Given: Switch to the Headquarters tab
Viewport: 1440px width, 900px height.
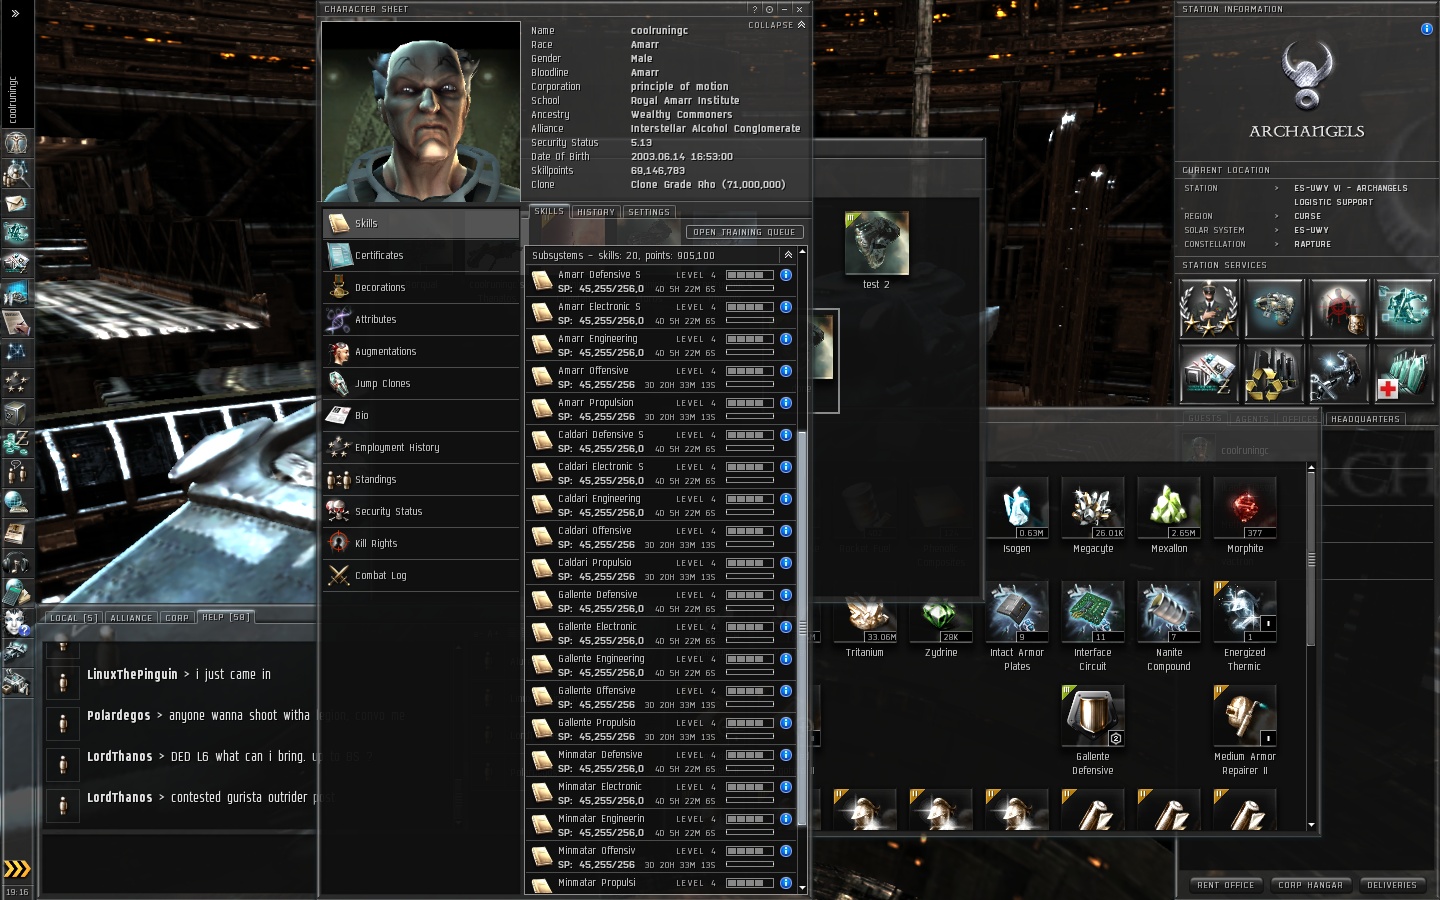Looking at the screenshot, I should [x=1365, y=419].
